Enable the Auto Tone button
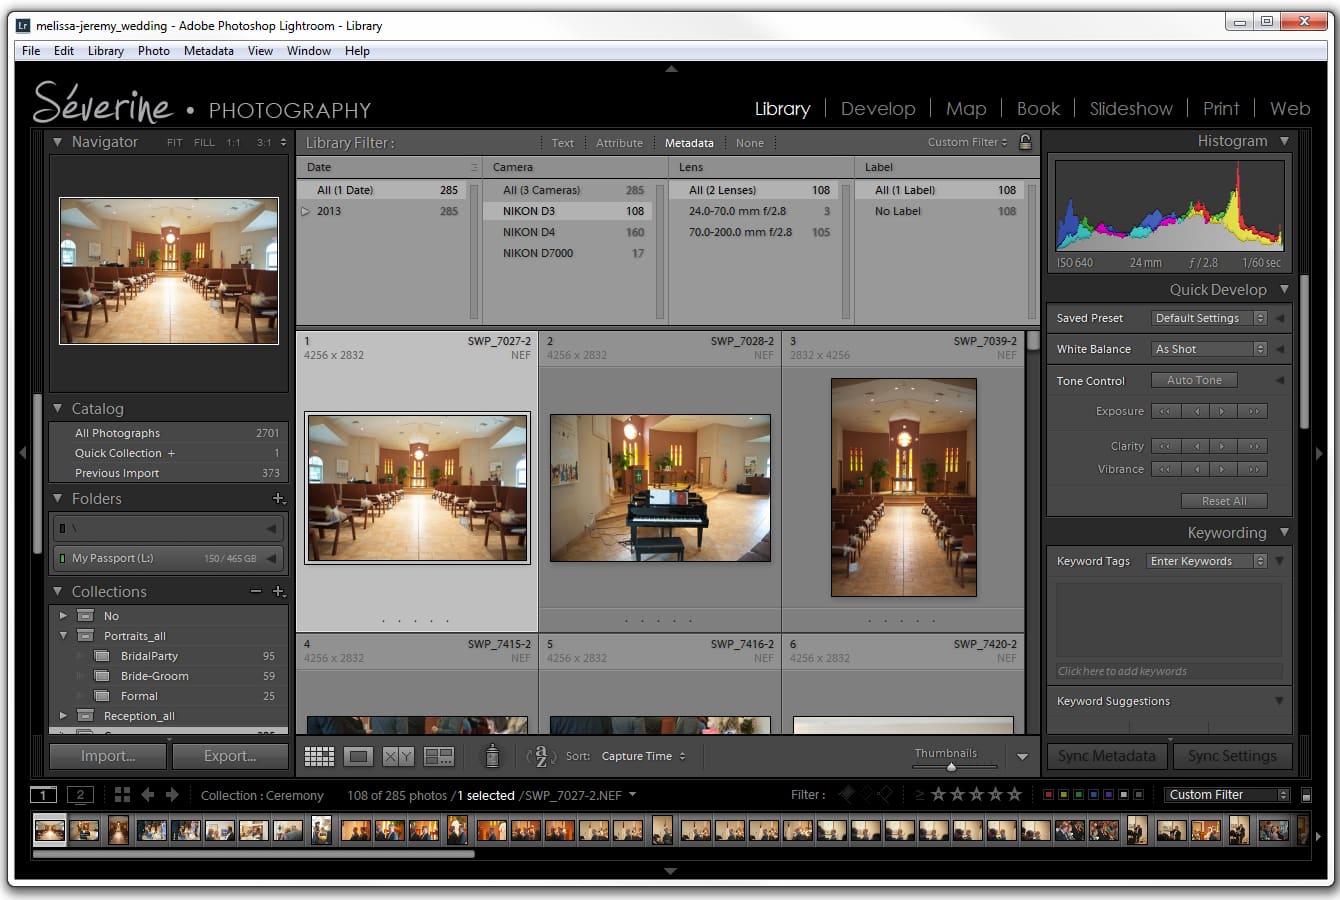This screenshot has height=900, width=1340. click(x=1194, y=380)
